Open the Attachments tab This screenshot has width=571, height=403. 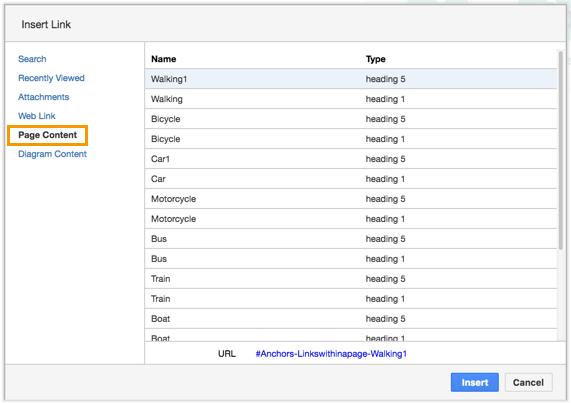(x=44, y=97)
